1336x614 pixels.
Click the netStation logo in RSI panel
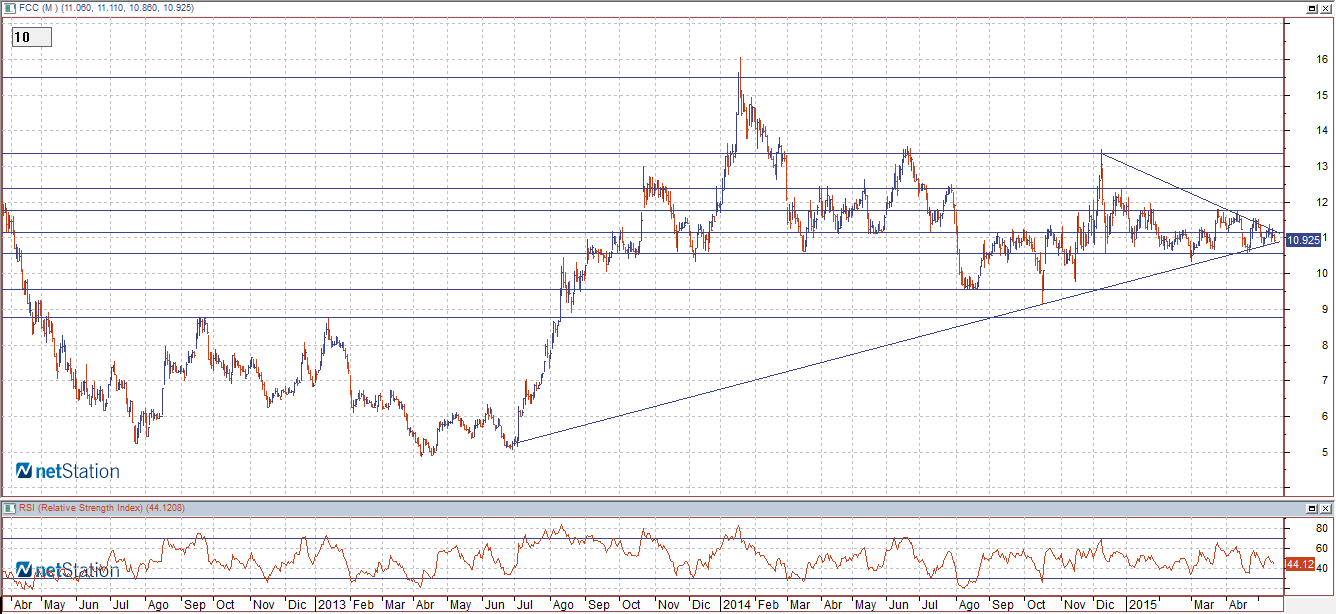[x=68, y=570]
